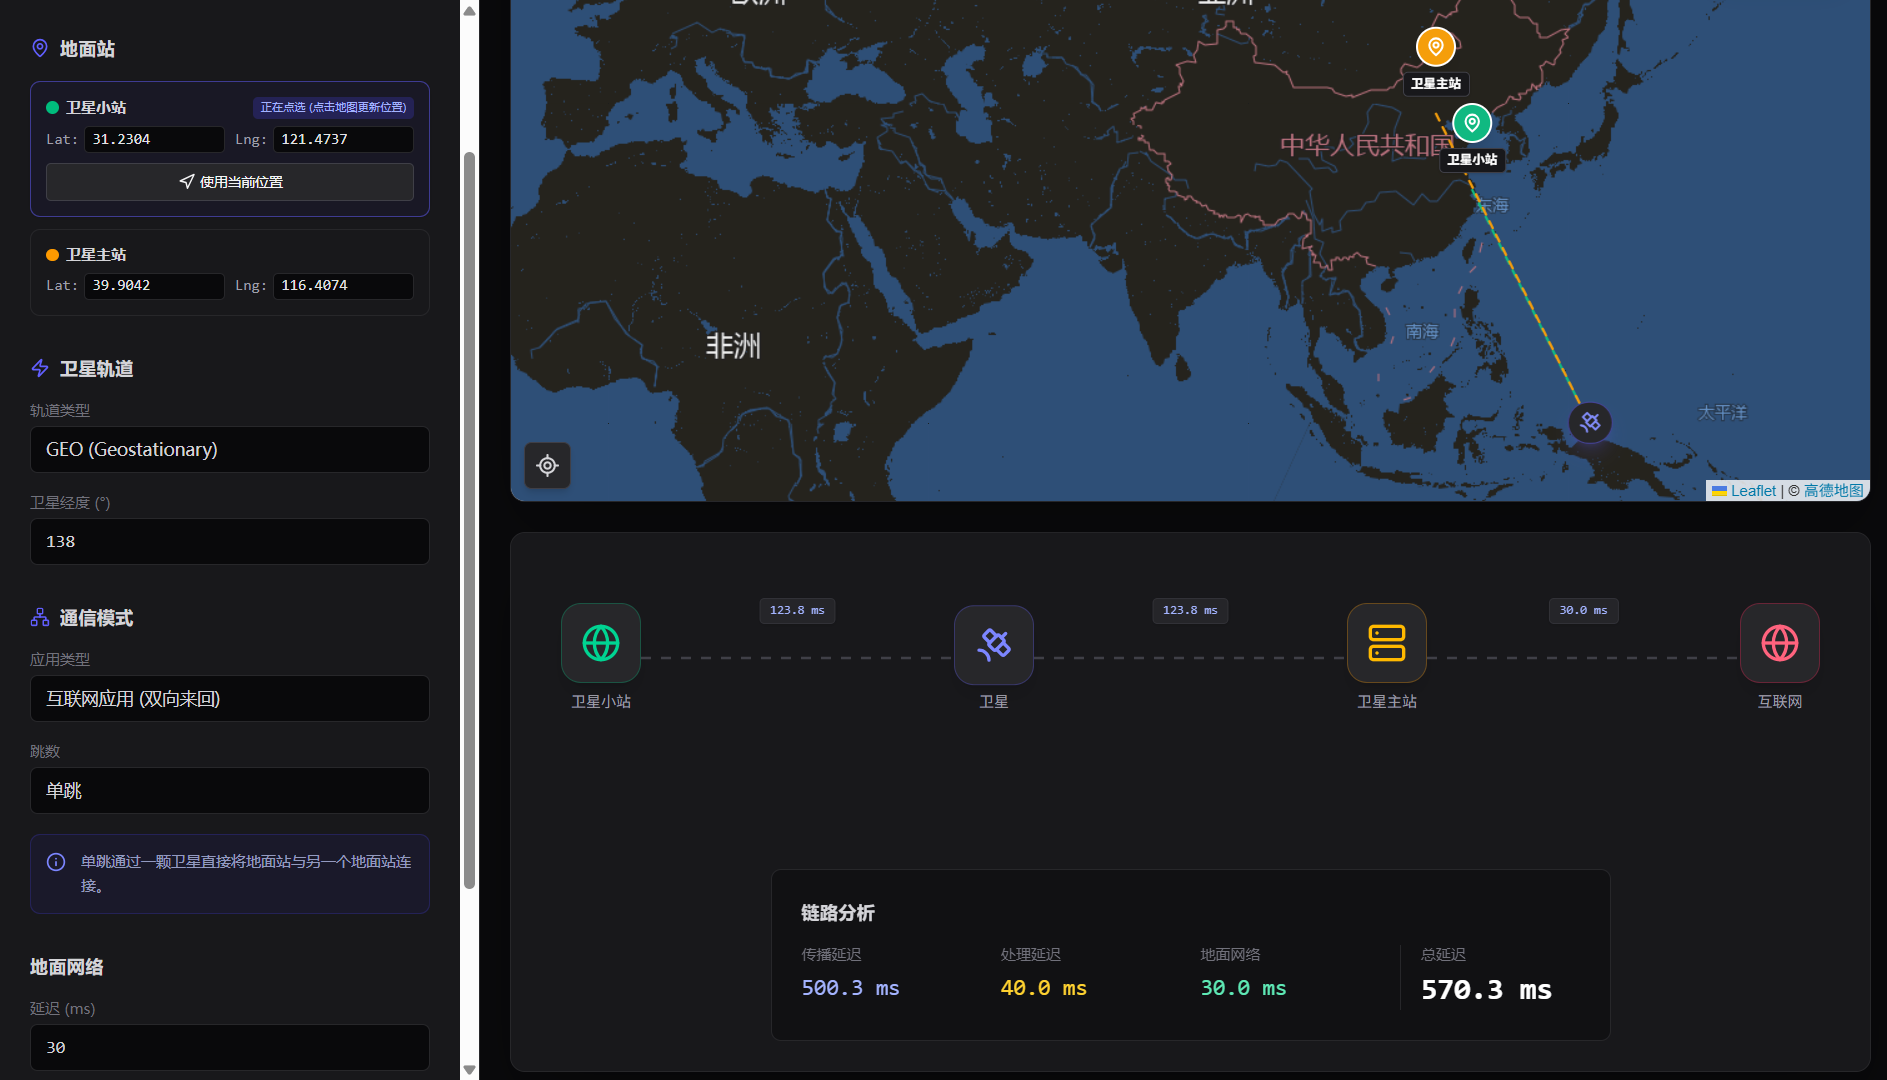Click the 总延迟 570.3 ms value
The height and width of the screenshot is (1080, 1887).
click(1486, 990)
